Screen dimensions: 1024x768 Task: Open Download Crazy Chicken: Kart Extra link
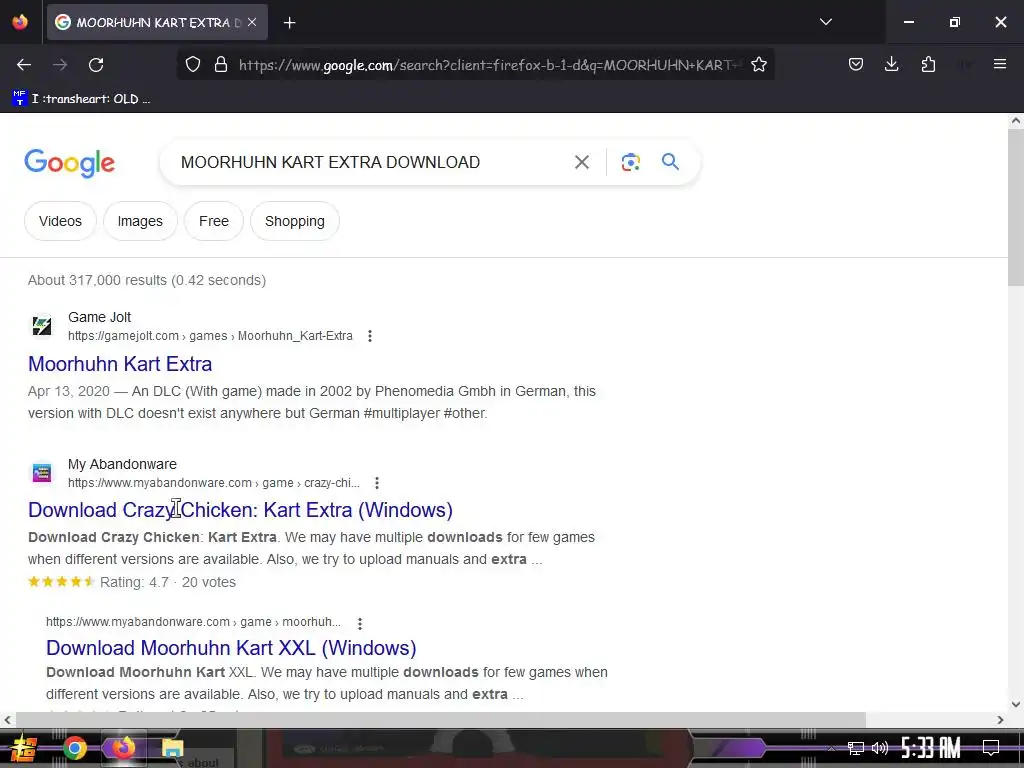(240, 510)
